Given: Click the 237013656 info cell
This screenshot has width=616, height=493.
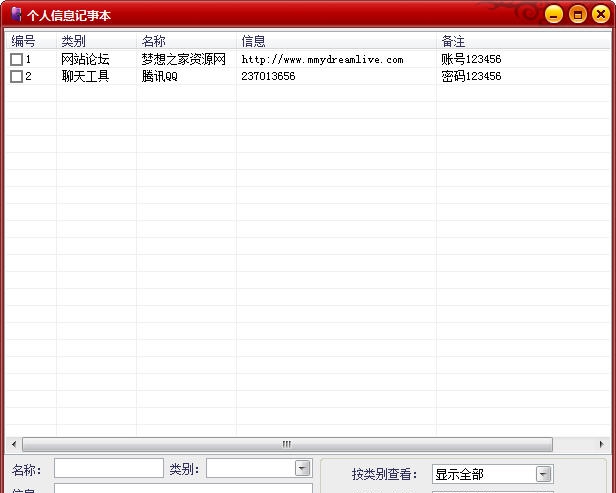Looking at the screenshot, I should [268, 76].
